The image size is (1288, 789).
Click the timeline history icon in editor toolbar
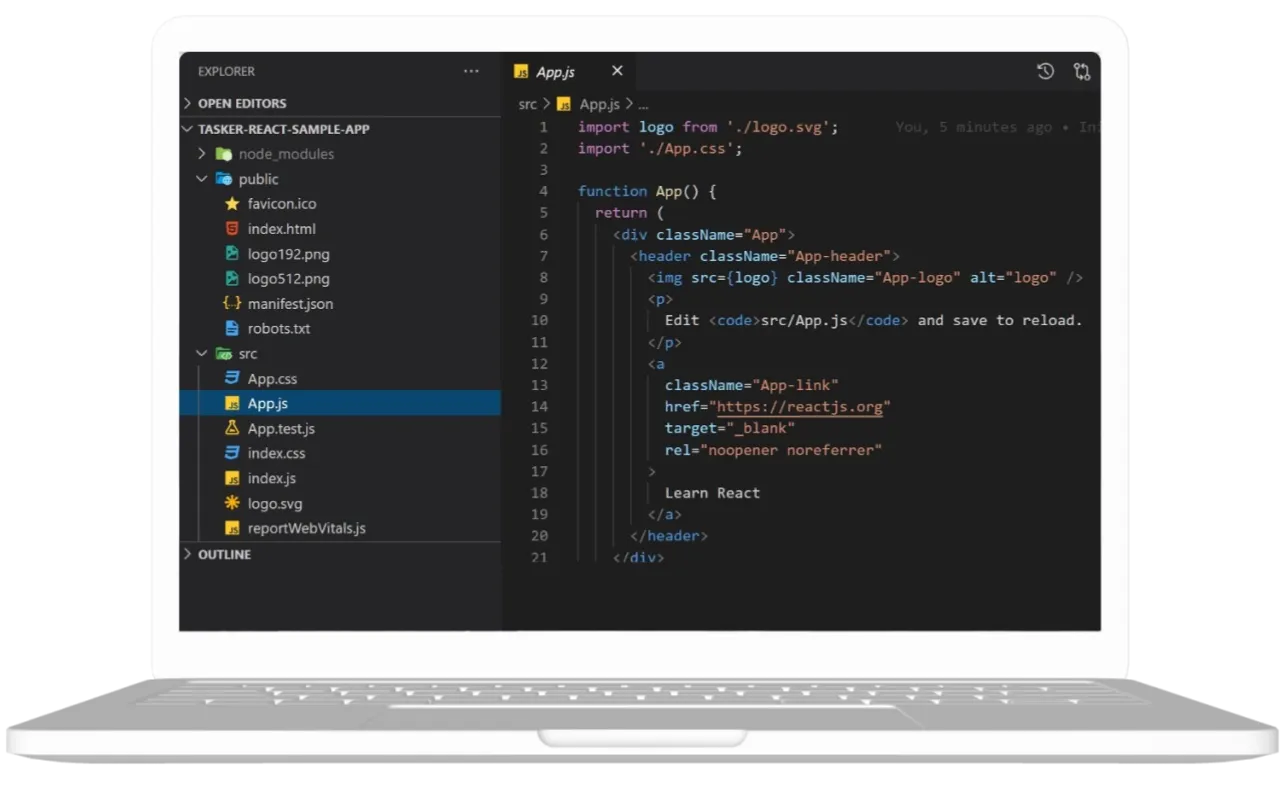[1045, 71]
